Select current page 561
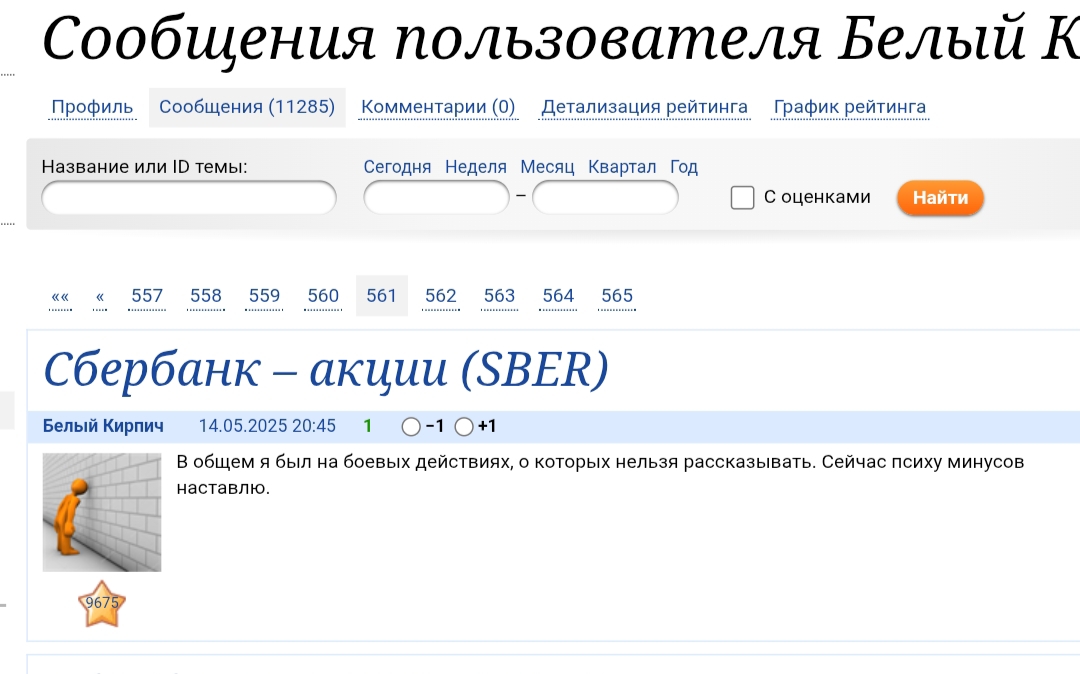This screenshot has width=1080, height=674. pos(382,295)
